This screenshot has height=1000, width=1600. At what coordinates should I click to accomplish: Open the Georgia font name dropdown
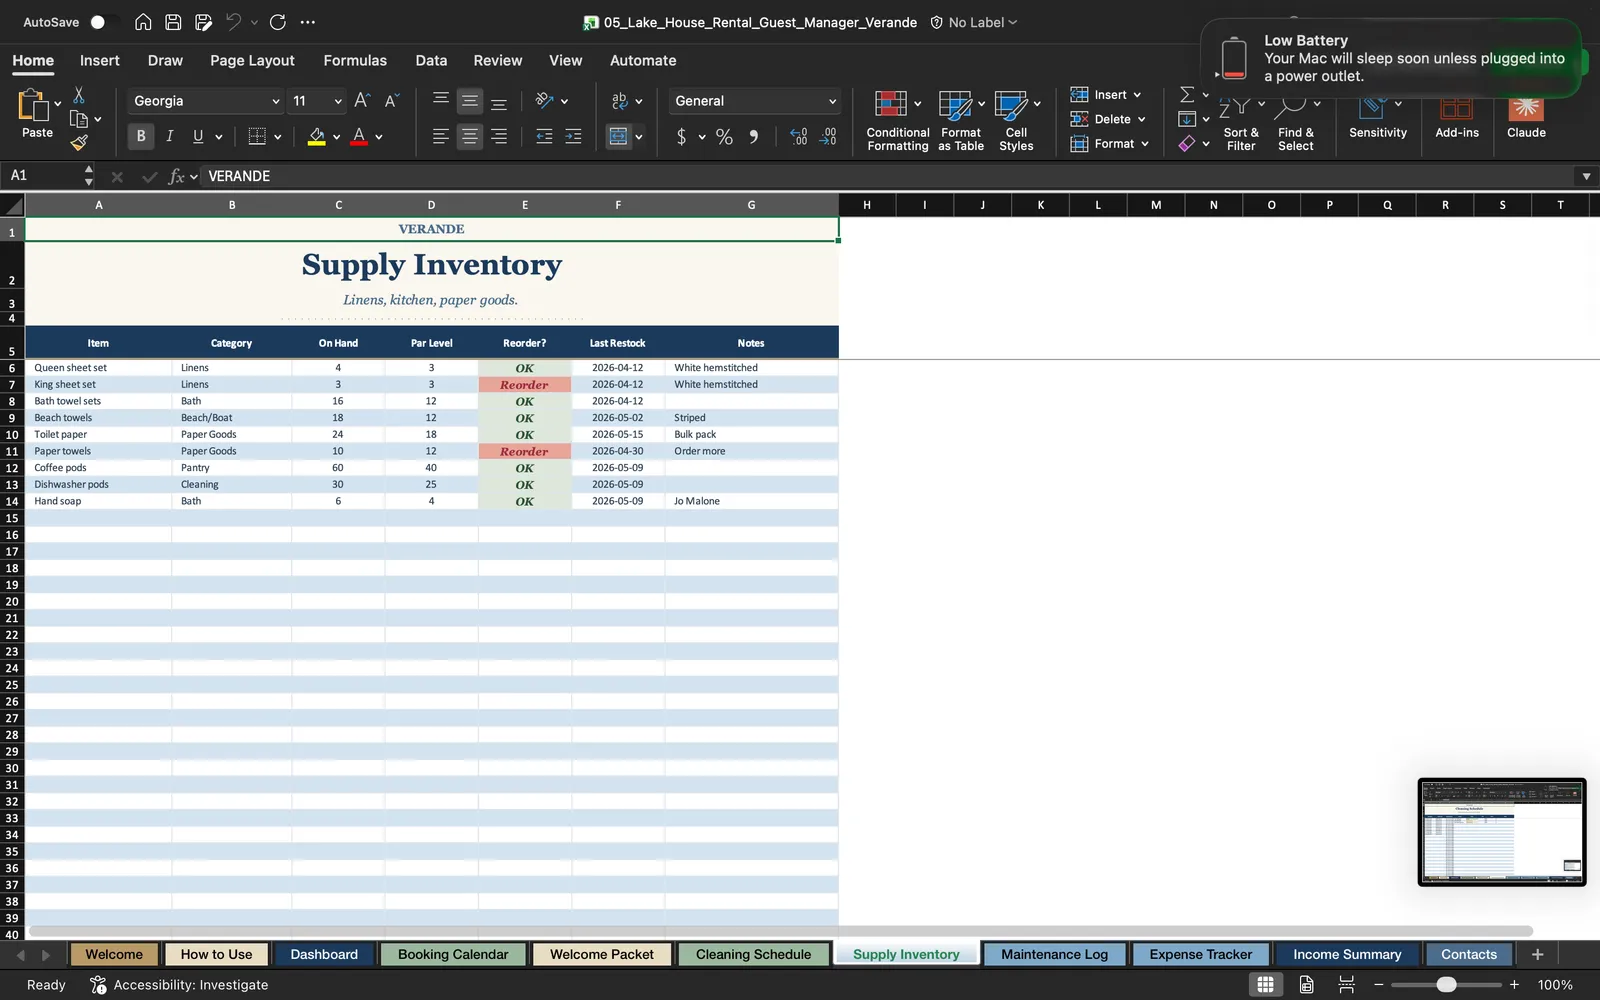click(206, 101)
